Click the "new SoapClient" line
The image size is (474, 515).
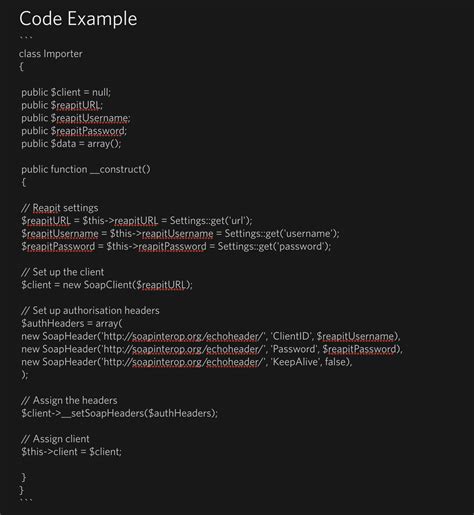[x=107, y=285]
